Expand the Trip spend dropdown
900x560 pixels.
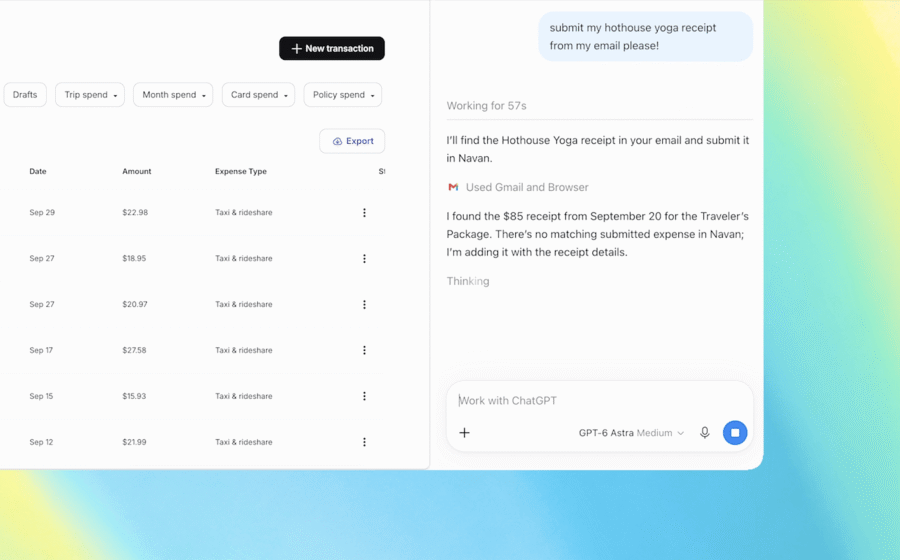pyautogui.click(x=90, y=95)
